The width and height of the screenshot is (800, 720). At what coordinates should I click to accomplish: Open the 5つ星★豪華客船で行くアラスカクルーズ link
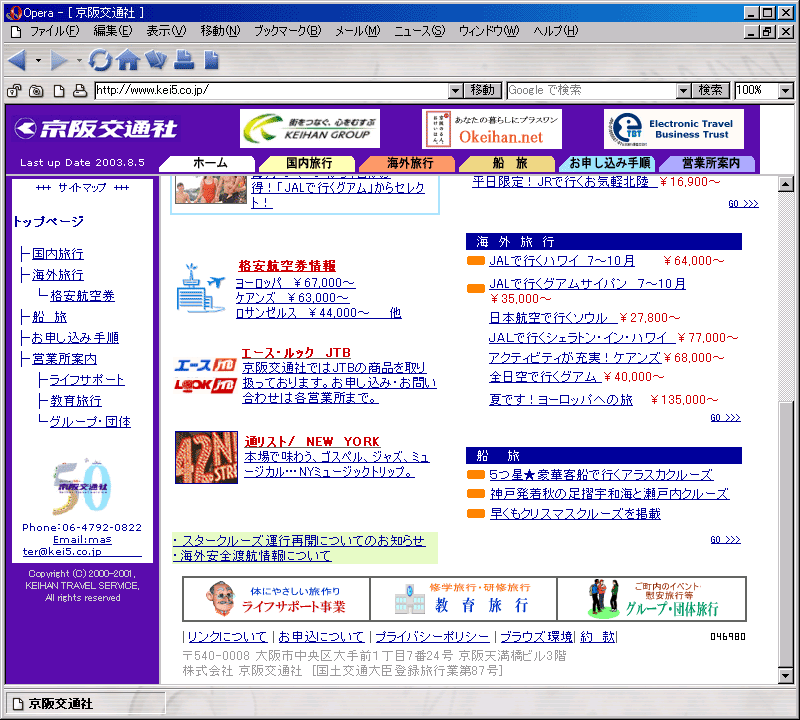coord(601,475)
